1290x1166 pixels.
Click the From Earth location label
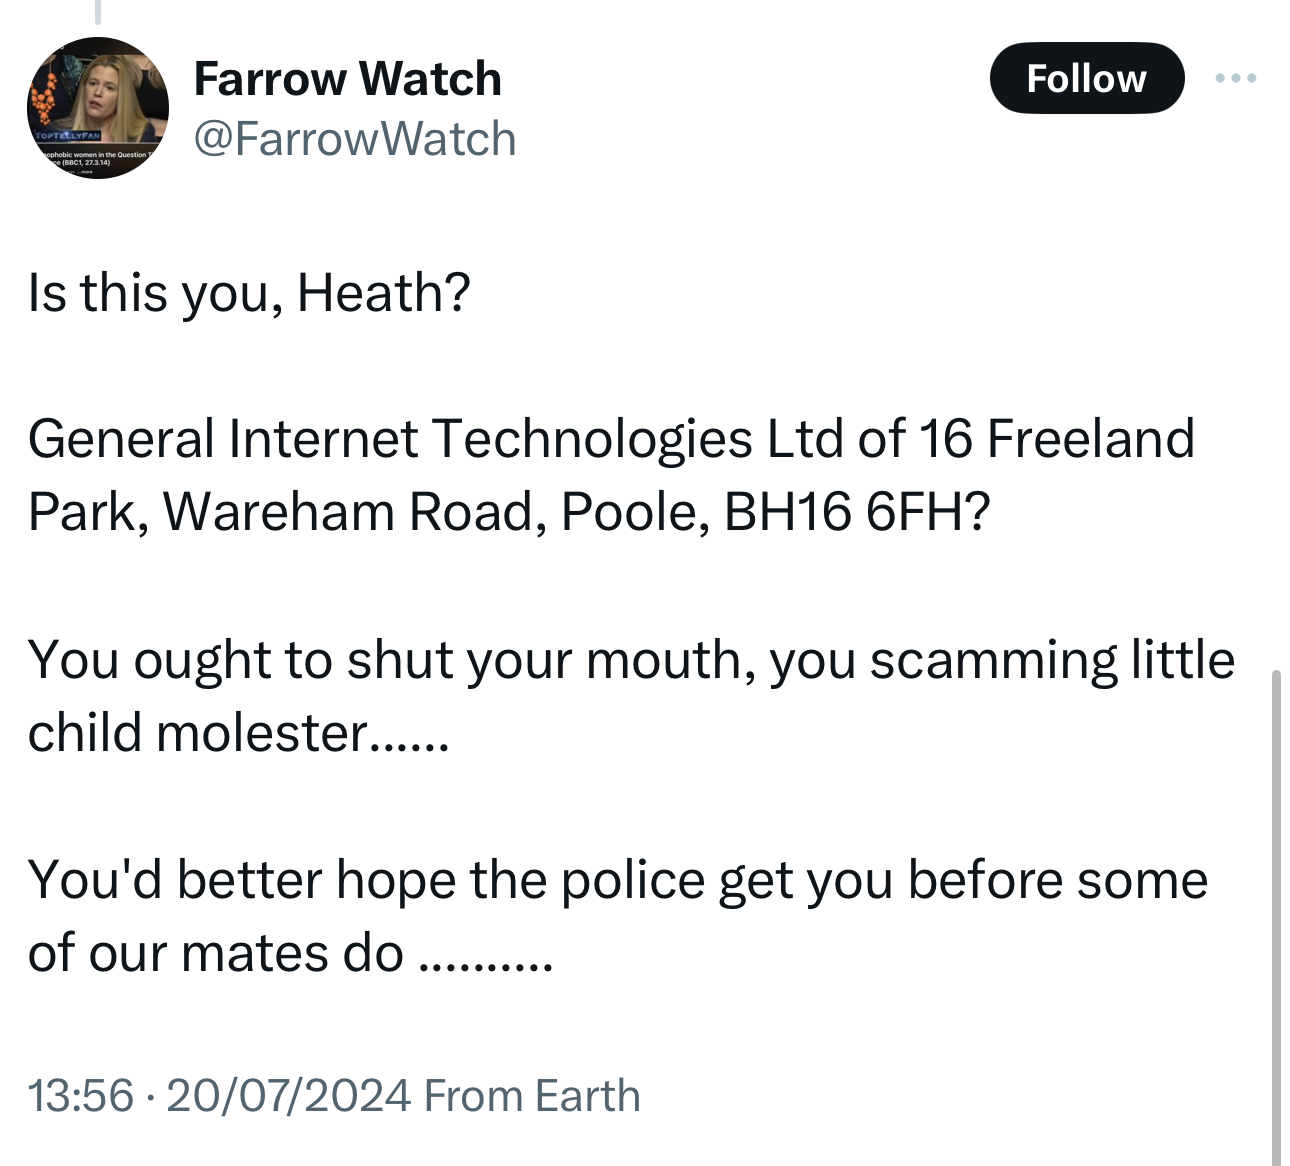(532, 1095)
